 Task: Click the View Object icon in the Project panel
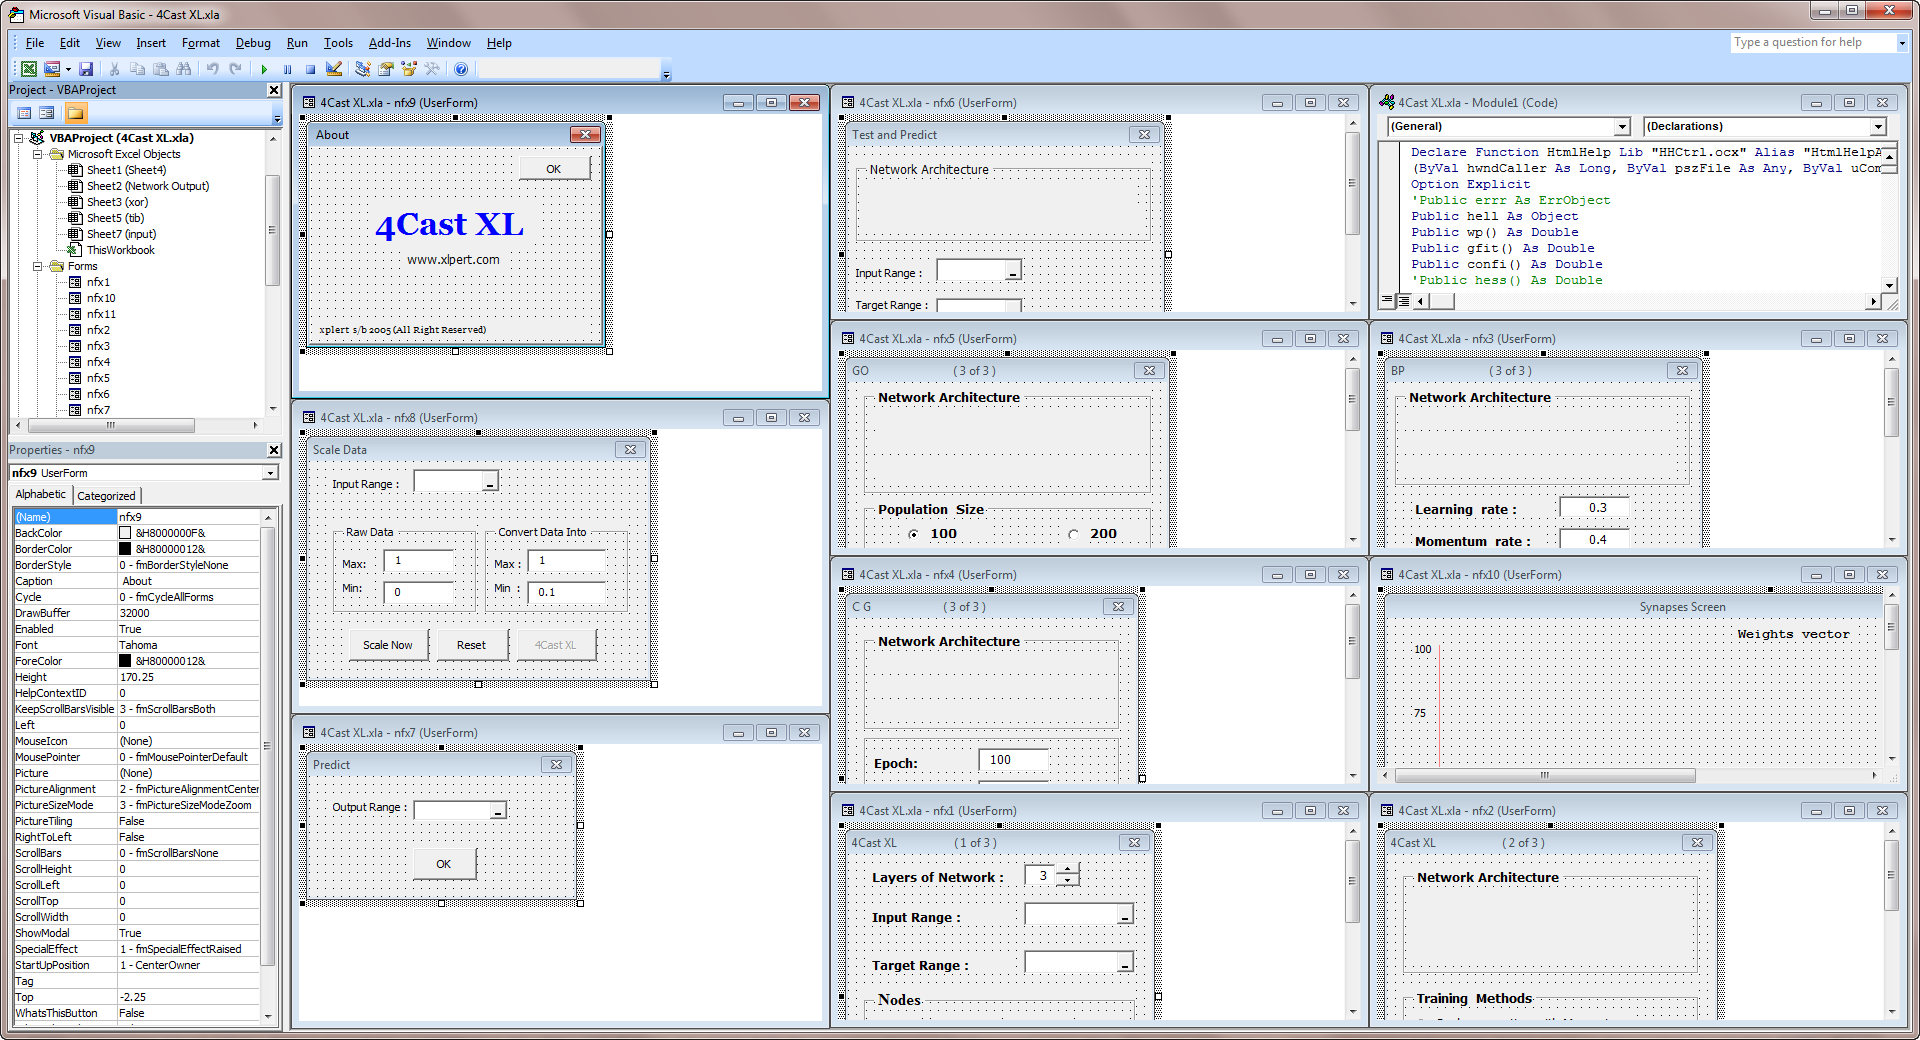pyautogui.click(x=47, y=113)
